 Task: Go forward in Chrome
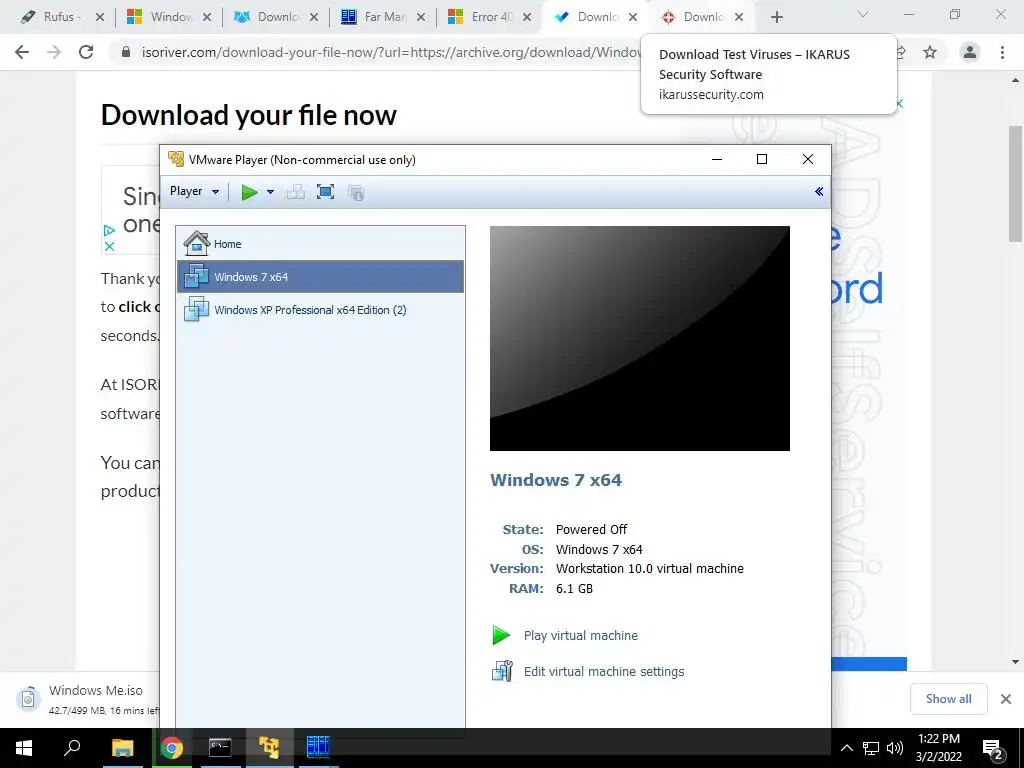click(x=54, y=52)
